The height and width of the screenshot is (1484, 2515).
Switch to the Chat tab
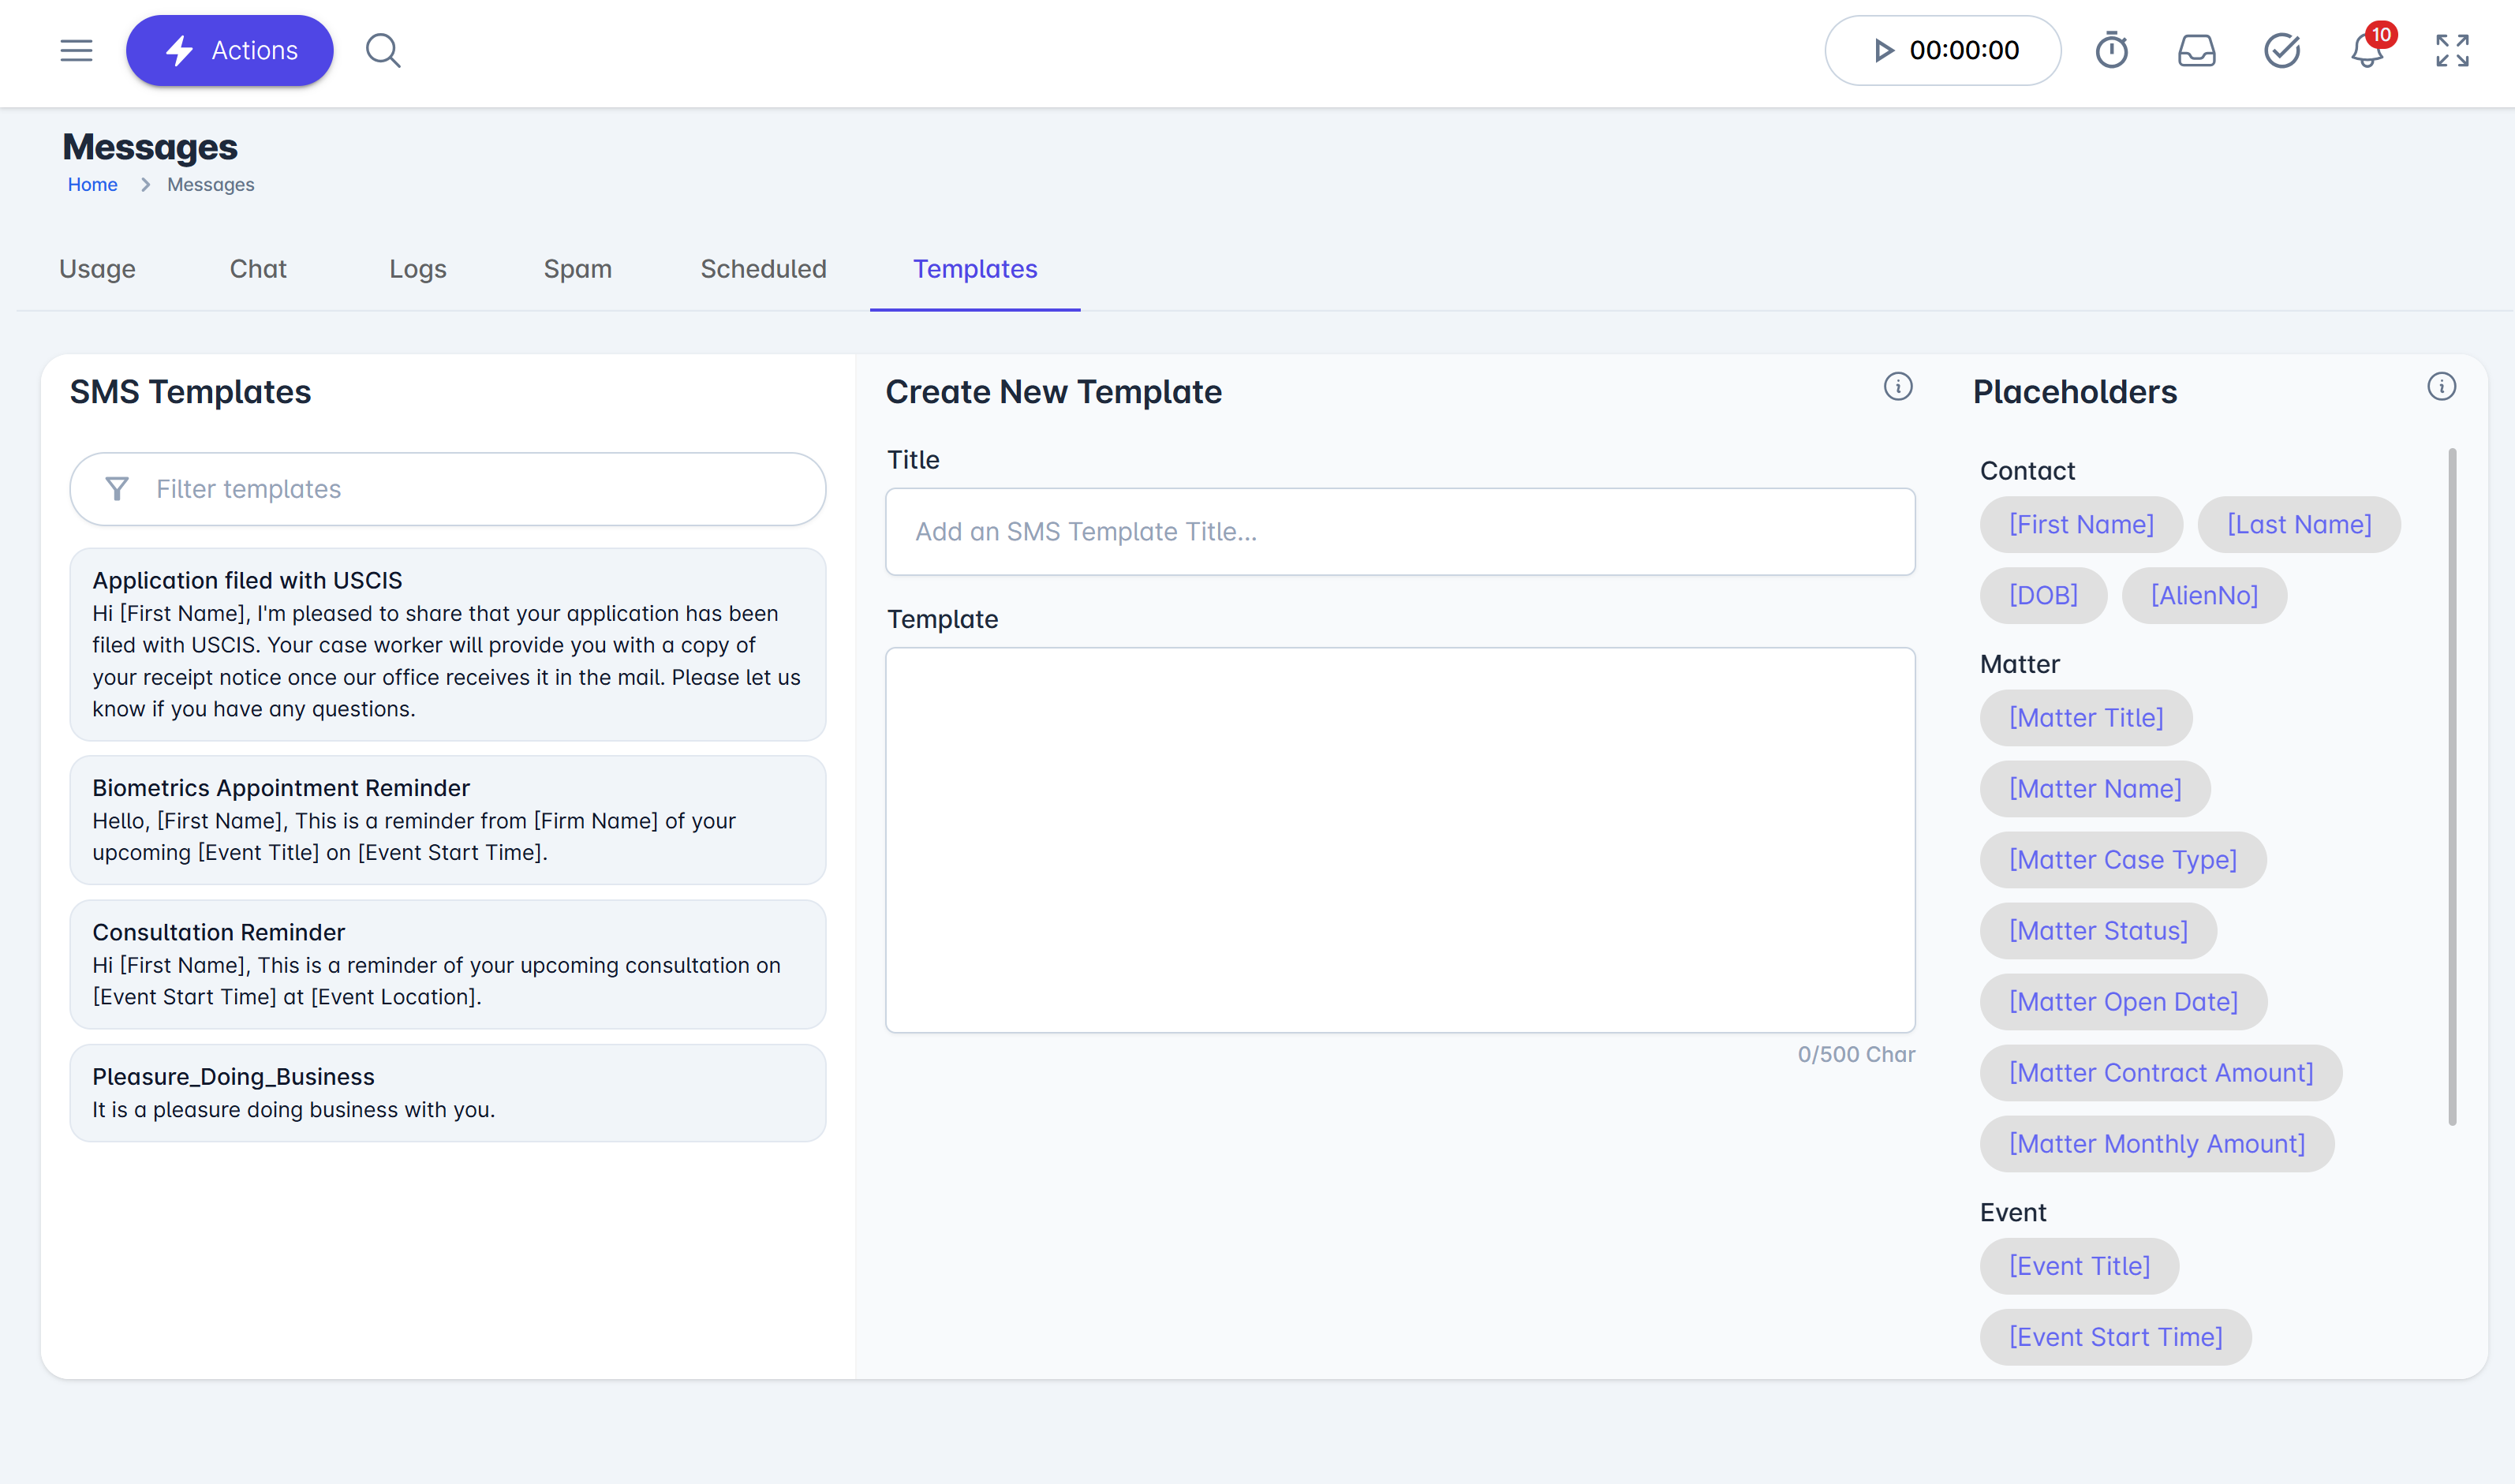pyautogui.click(x=258, y=269)
